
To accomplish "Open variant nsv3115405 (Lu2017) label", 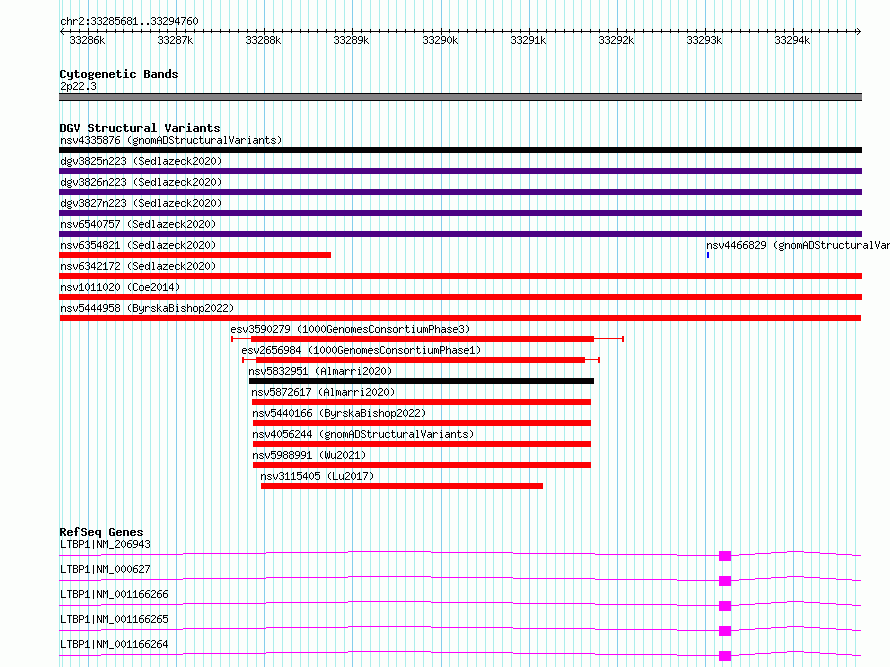I will point(317,476).
